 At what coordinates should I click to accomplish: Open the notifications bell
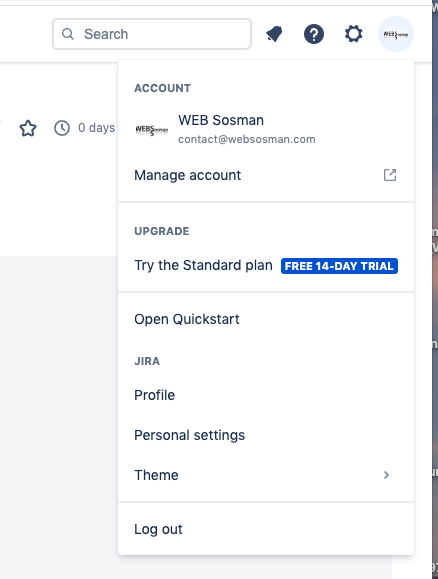click(274, 34)
